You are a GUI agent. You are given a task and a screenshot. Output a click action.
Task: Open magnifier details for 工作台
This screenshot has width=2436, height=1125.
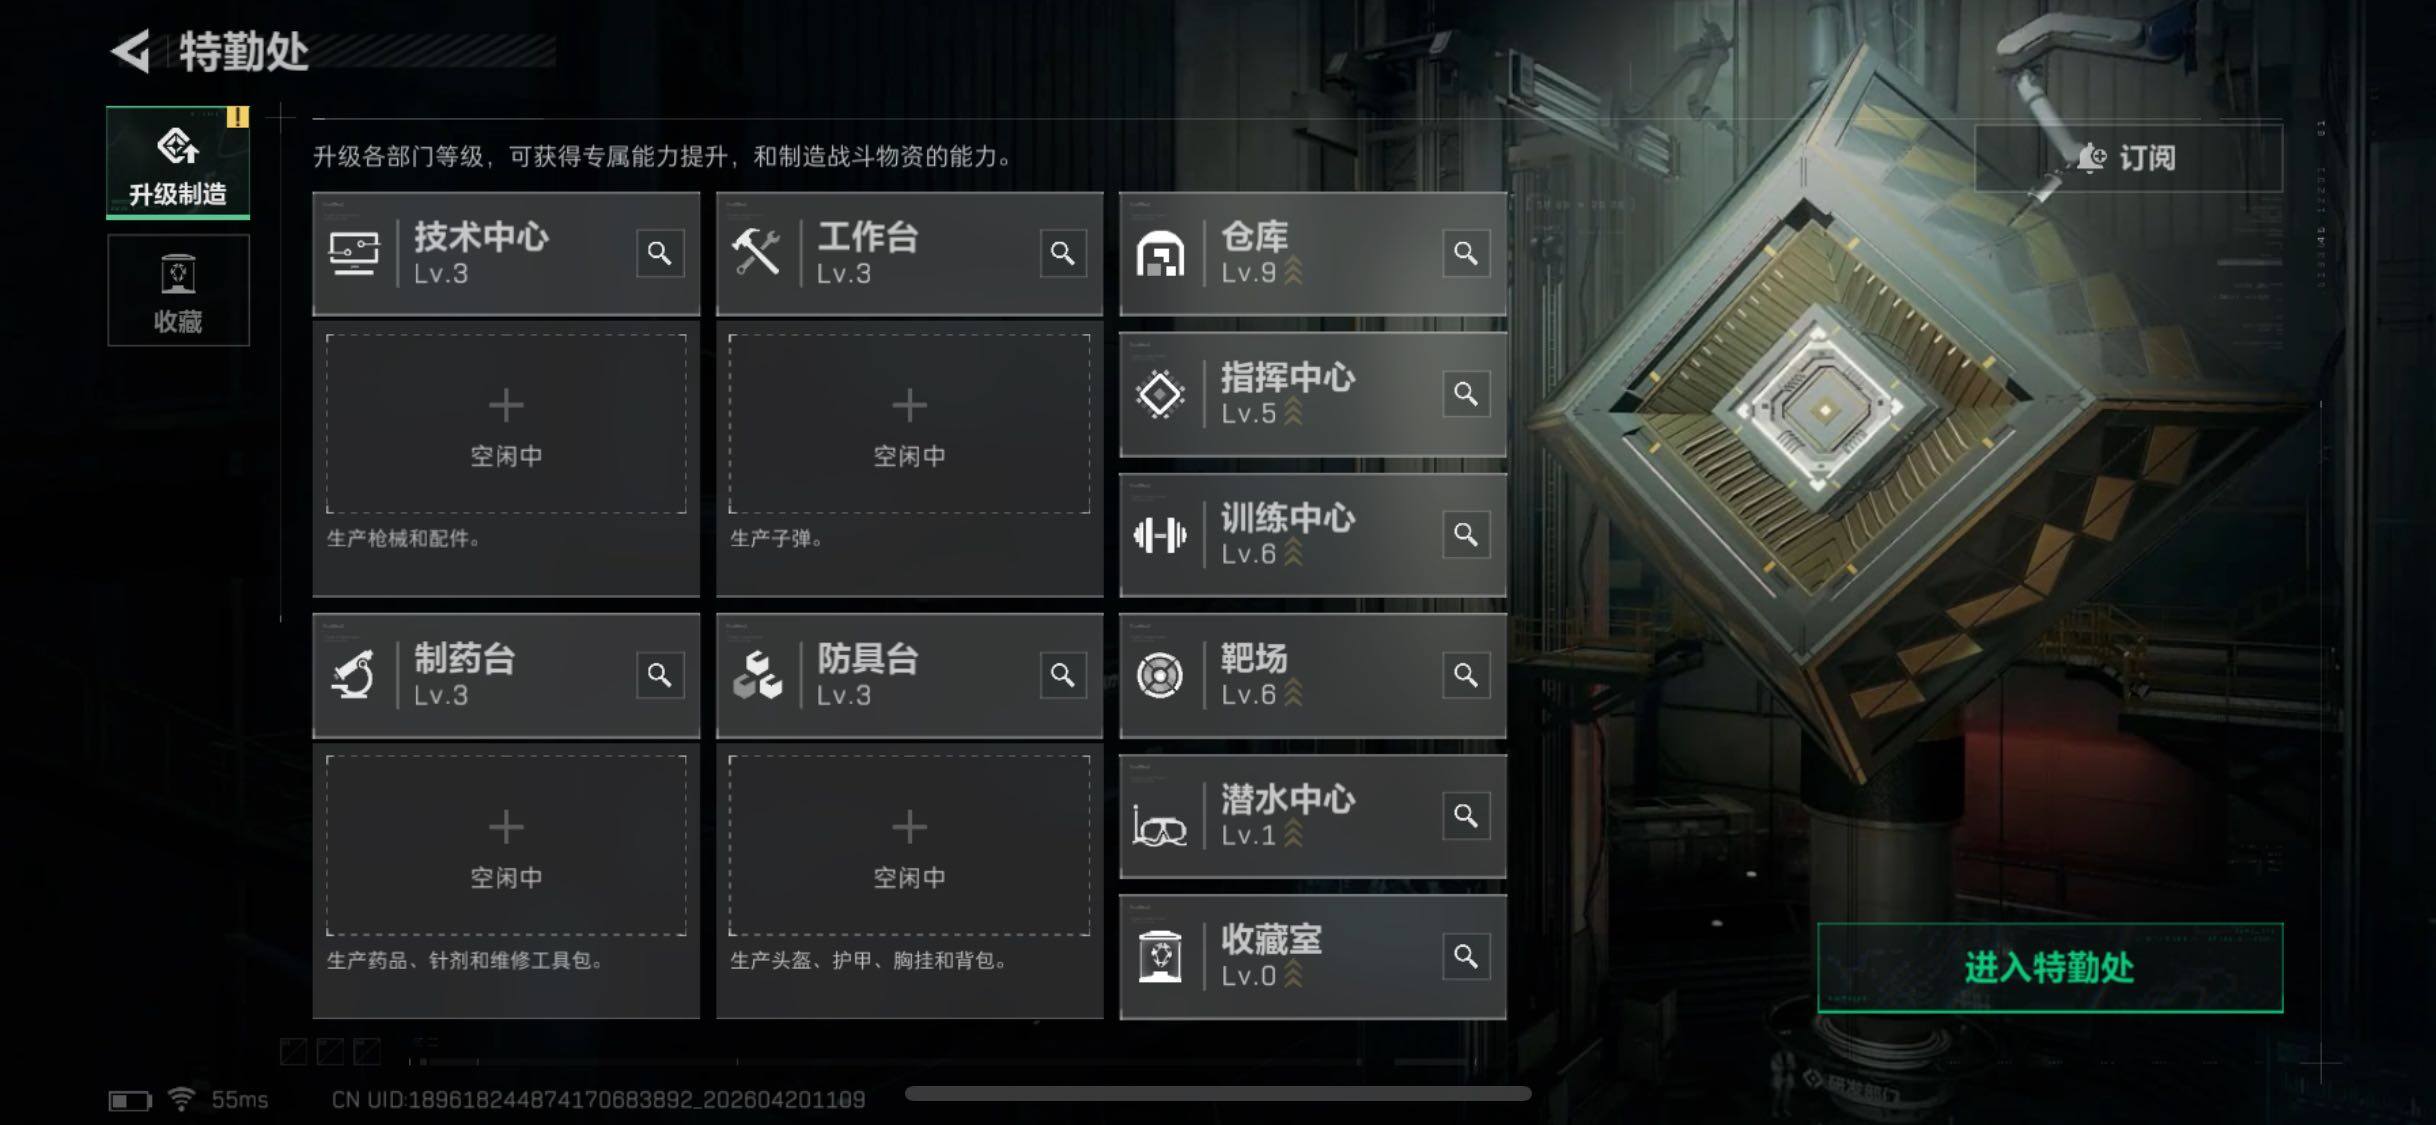tap(1063, 254)
